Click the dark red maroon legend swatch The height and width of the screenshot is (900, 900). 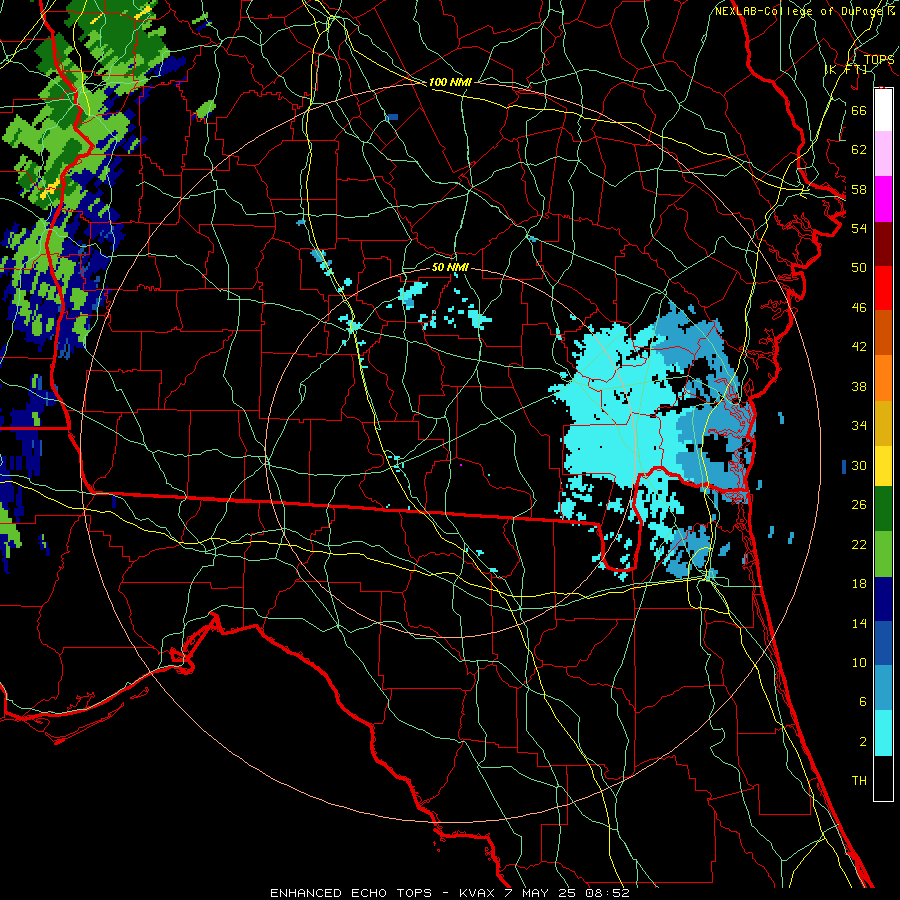(883, 244)
